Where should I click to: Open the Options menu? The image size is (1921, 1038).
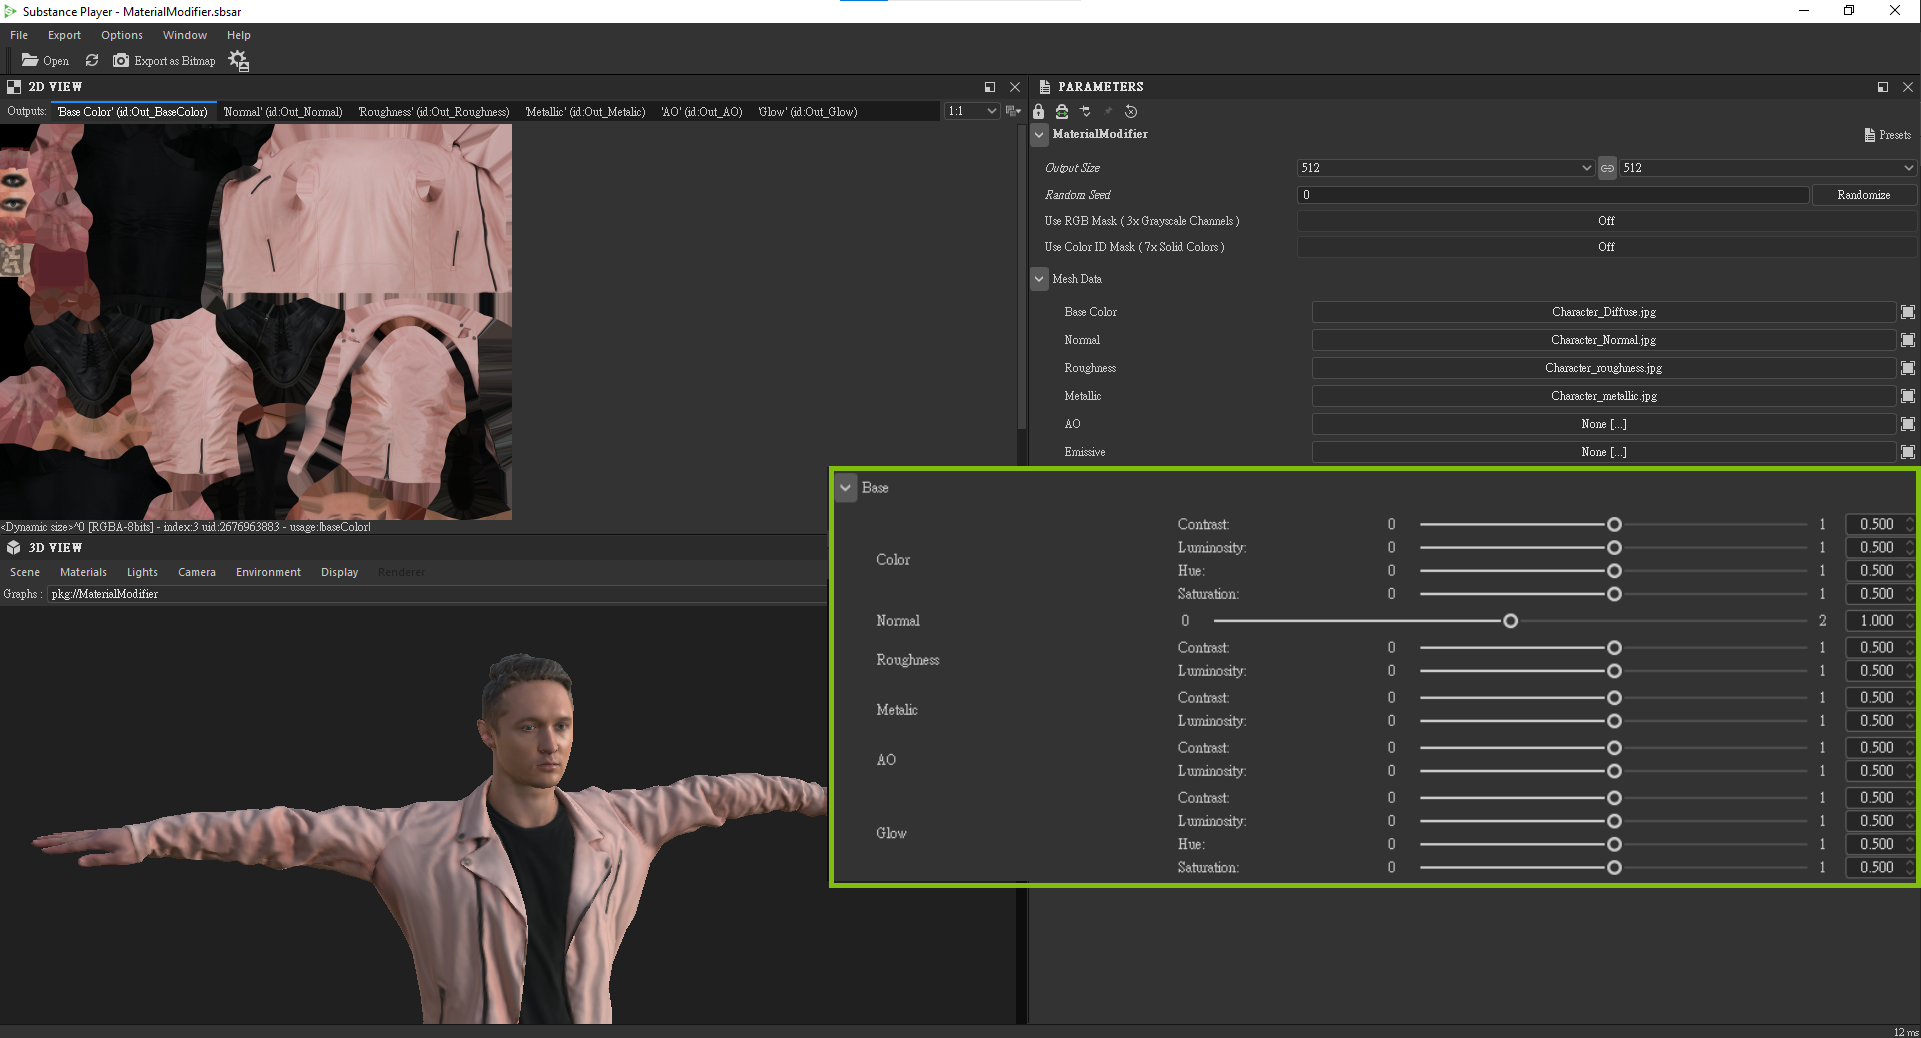[x=122, y=35]
